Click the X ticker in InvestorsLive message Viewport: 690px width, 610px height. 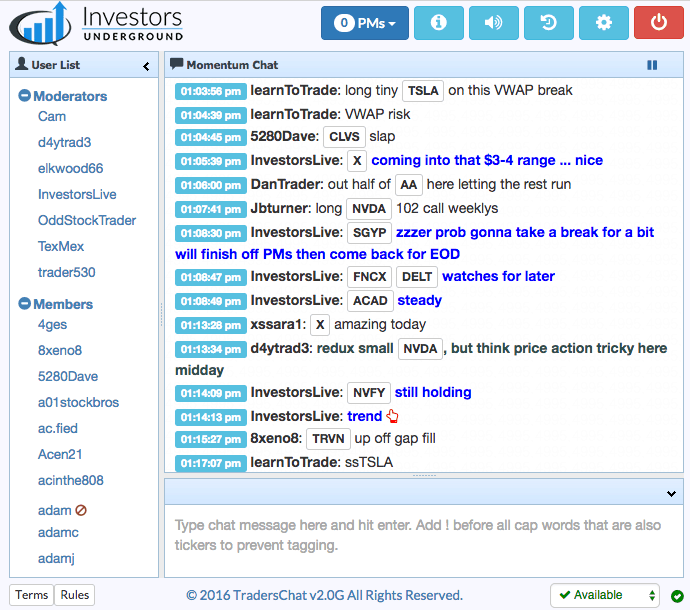pos(357,161)
